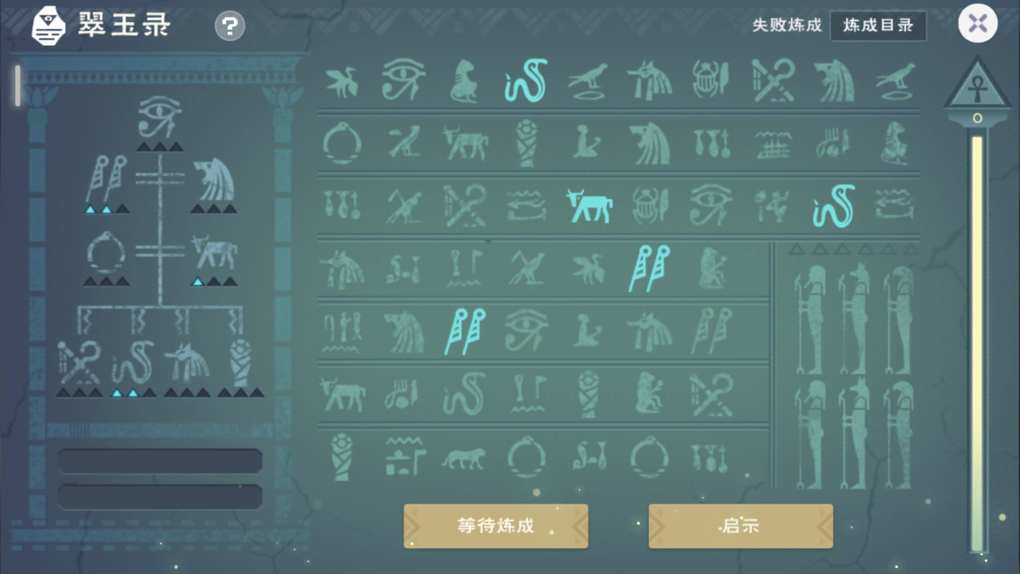Switch to the 失败炼成 tab
The width and height of the screenshot is (1020, 574).
click(786, 25)
